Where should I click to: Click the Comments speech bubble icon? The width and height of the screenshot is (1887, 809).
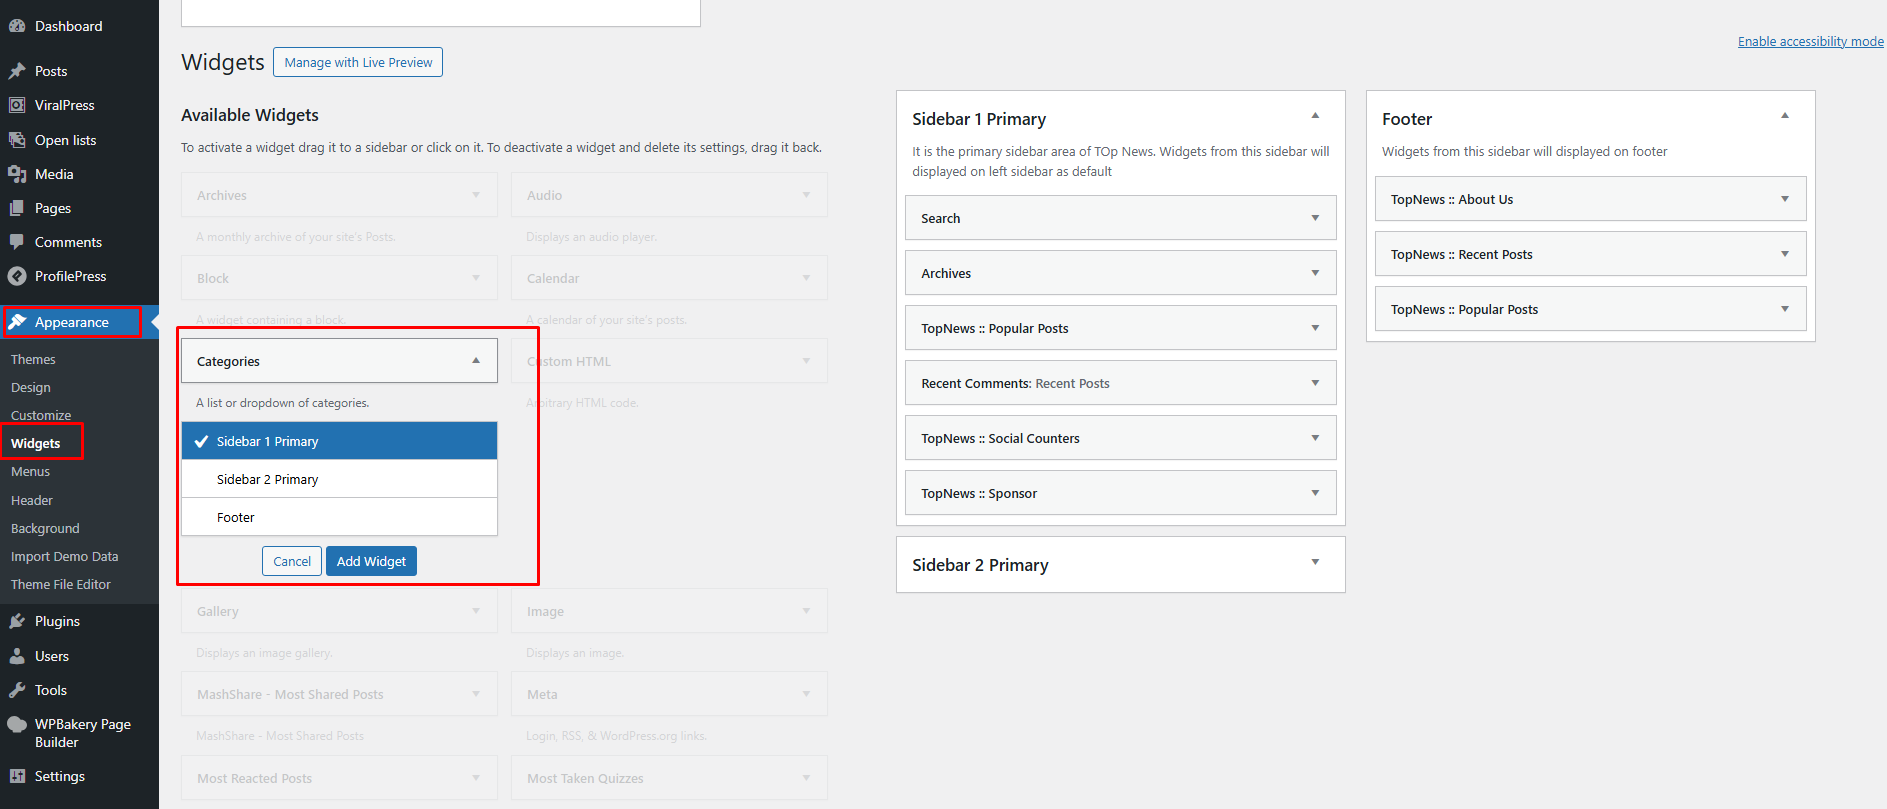(x=17, y=242)
